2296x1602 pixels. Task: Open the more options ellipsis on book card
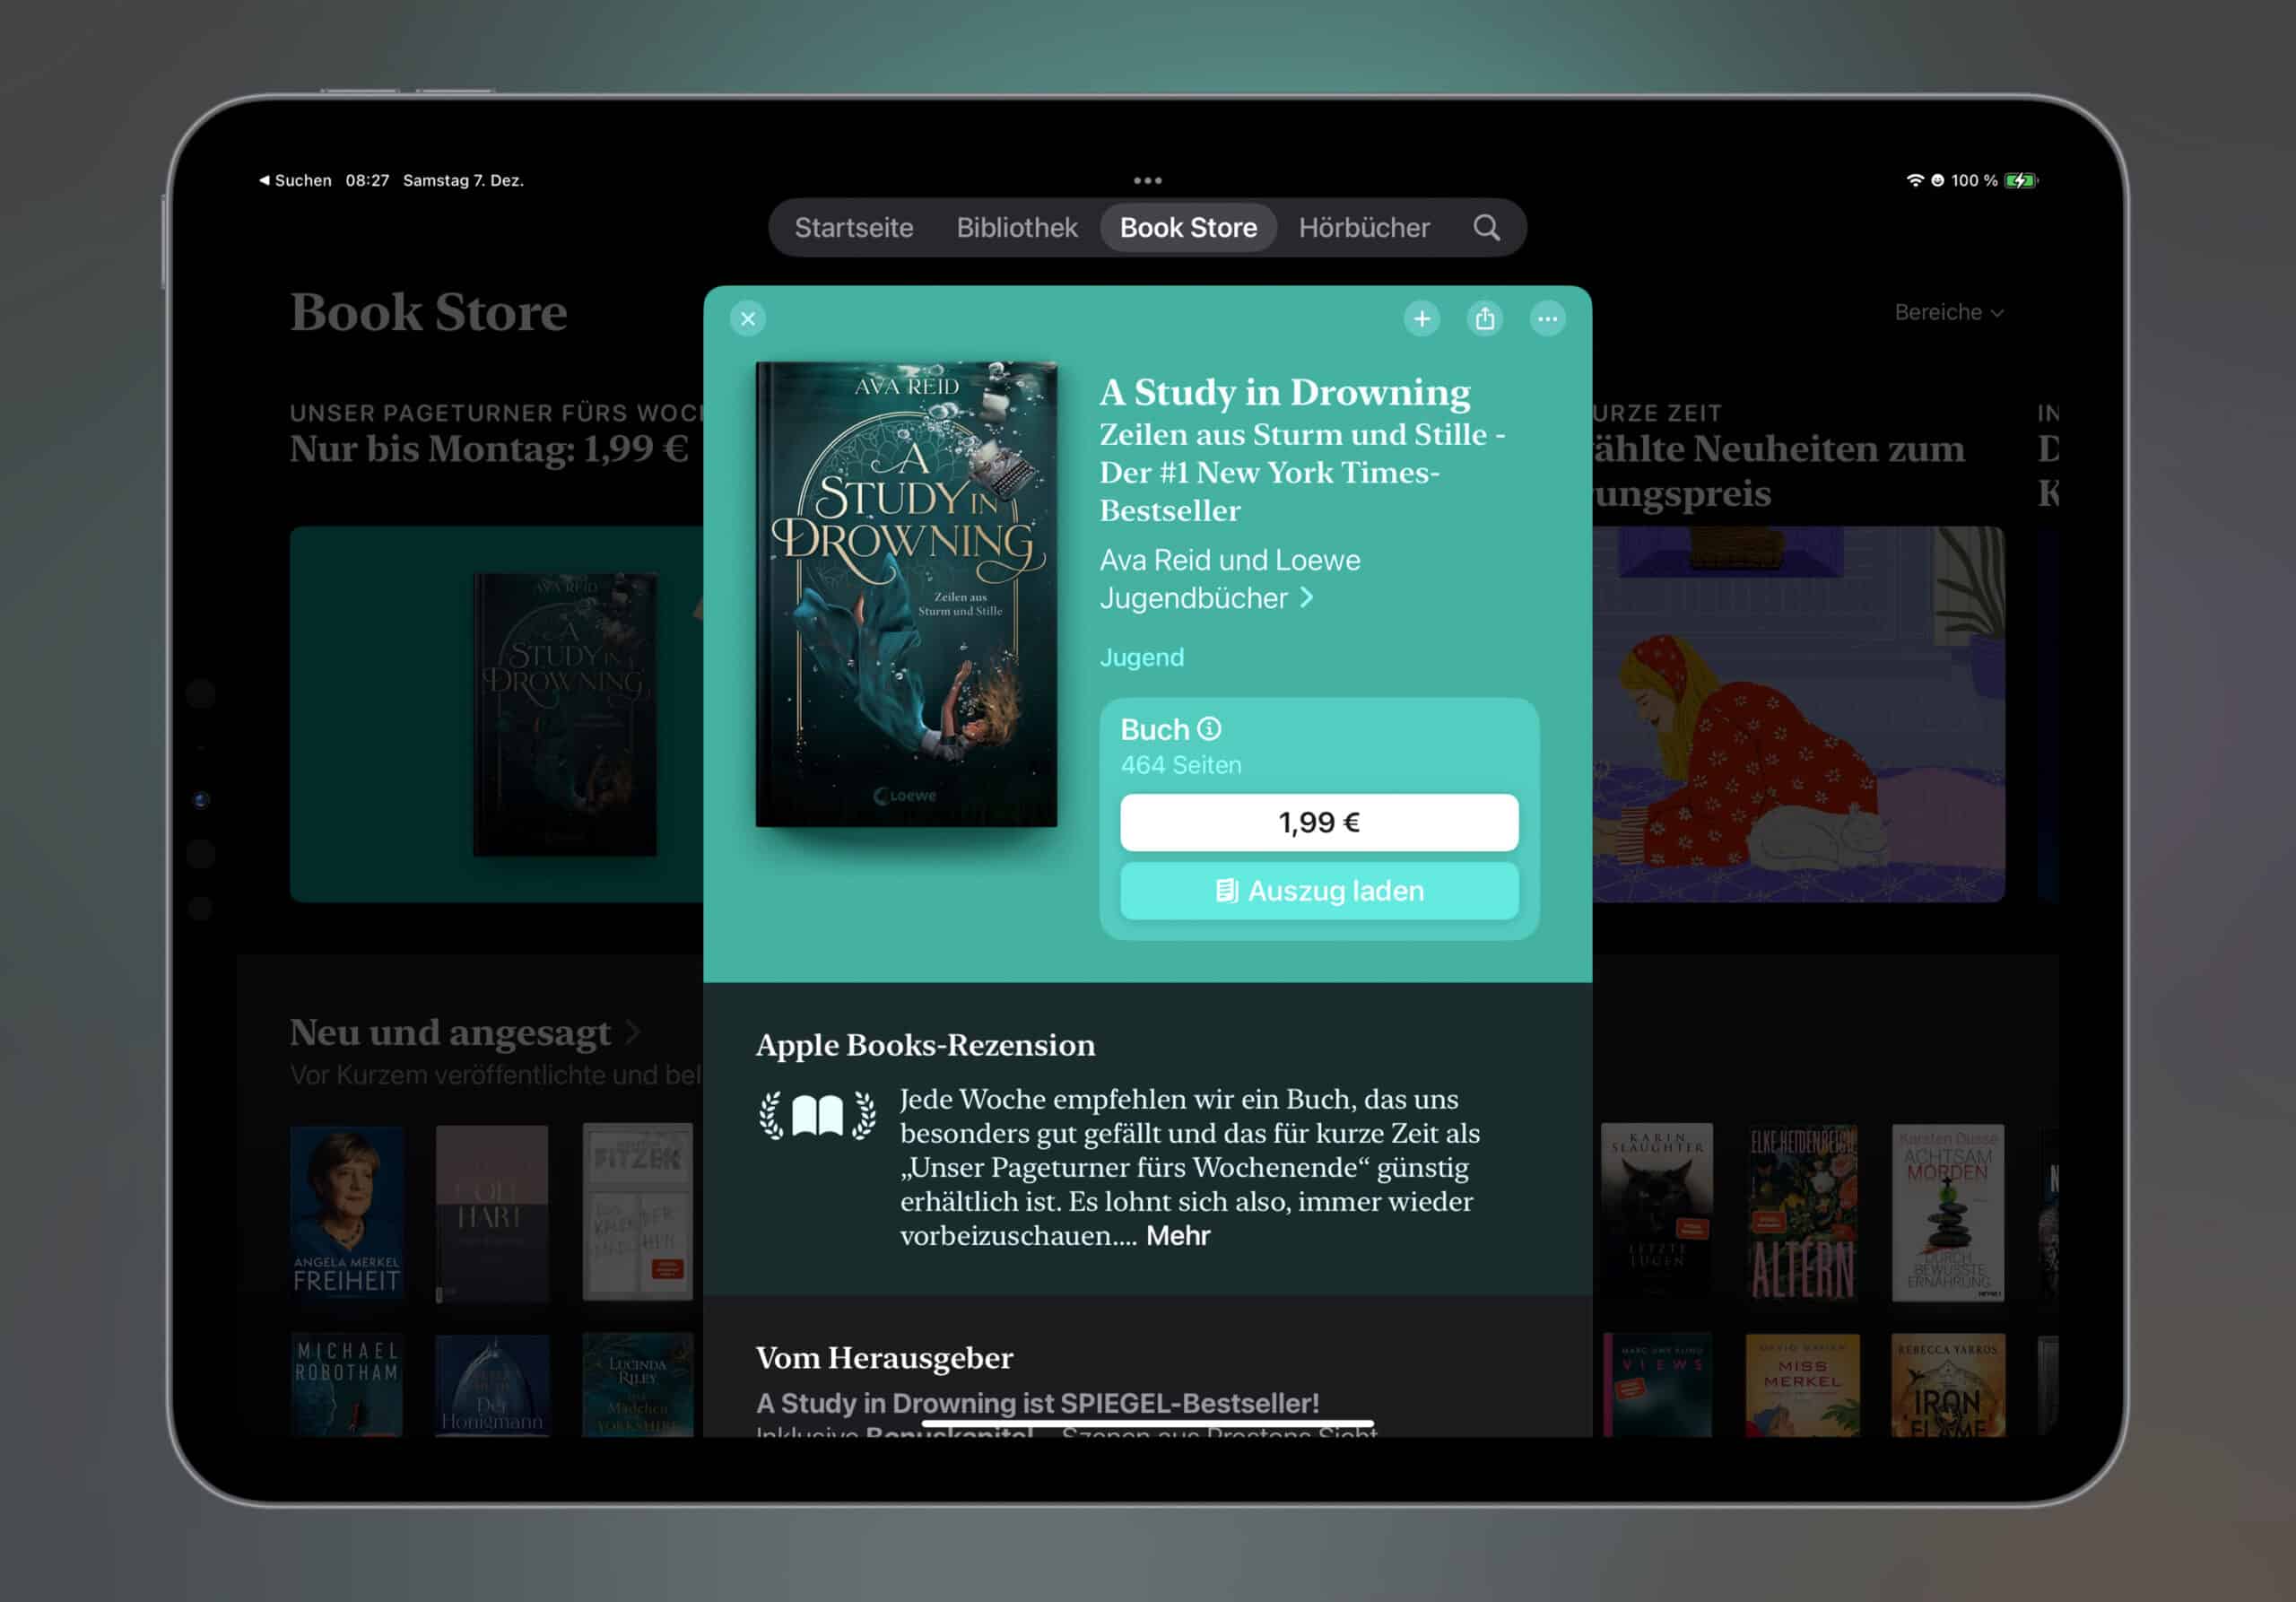(x=1548, y=319)
